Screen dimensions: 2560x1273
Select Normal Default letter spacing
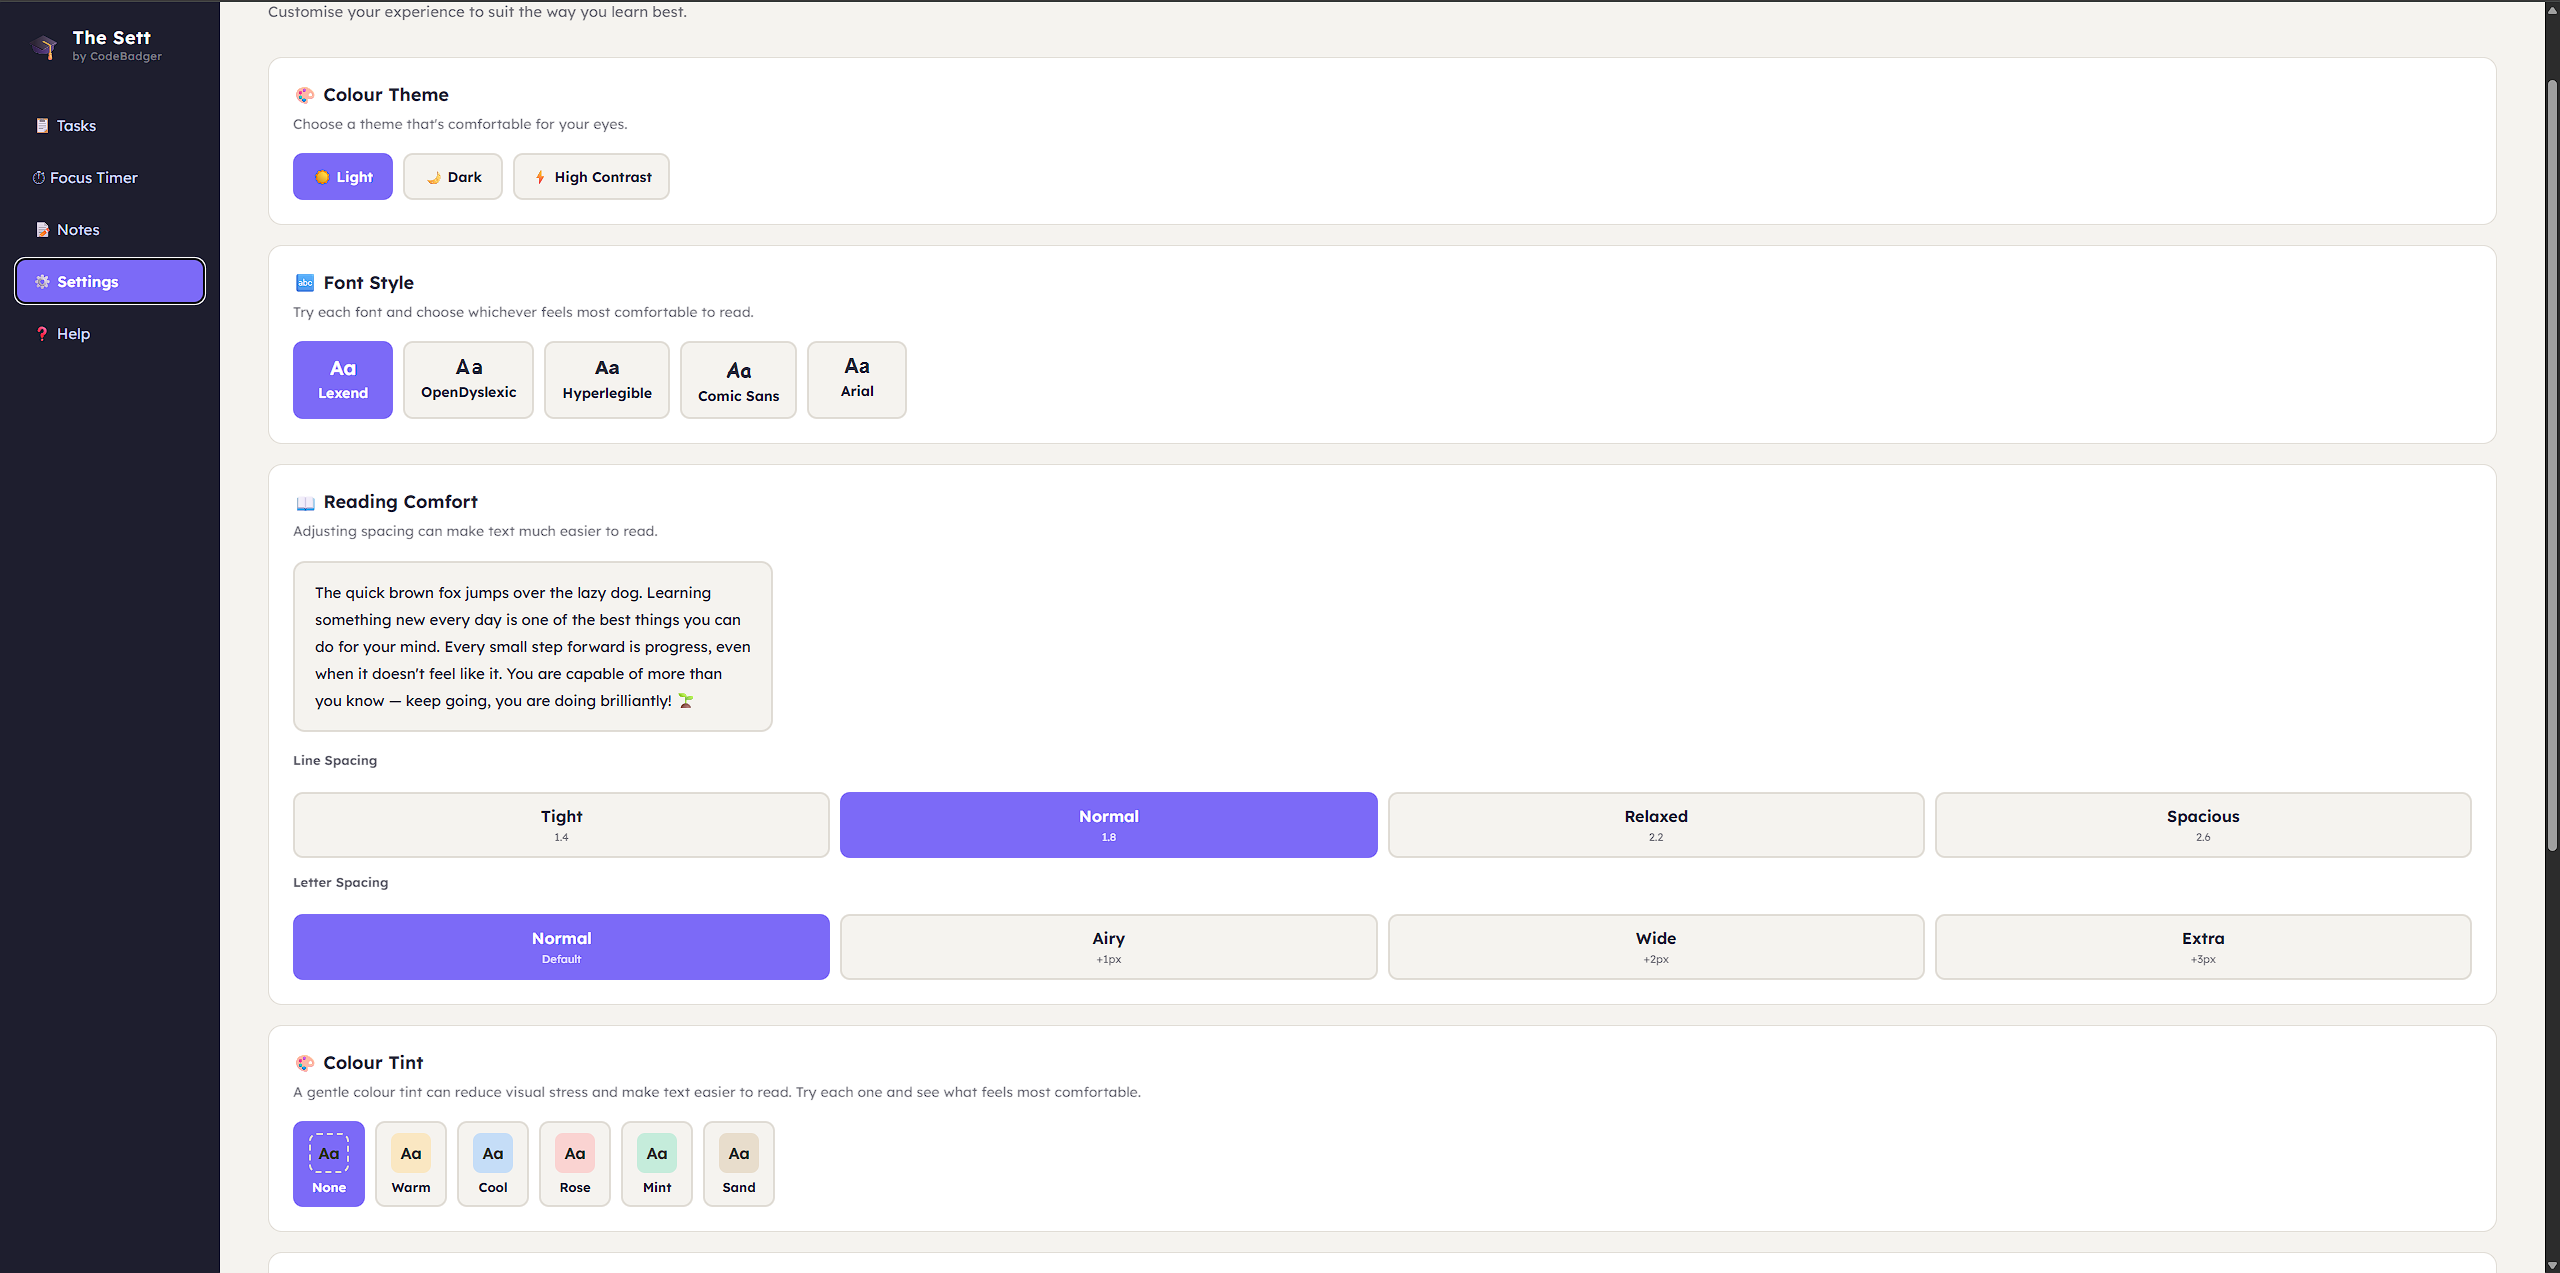(x=561, y=947)
